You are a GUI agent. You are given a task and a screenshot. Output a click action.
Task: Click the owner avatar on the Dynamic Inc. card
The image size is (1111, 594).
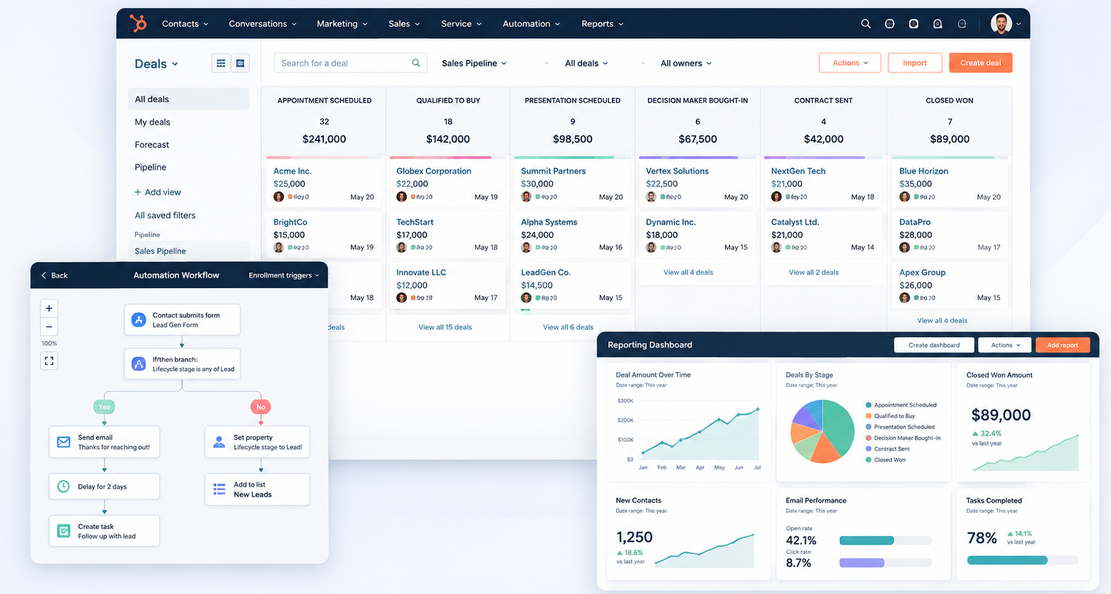(651, 247)
